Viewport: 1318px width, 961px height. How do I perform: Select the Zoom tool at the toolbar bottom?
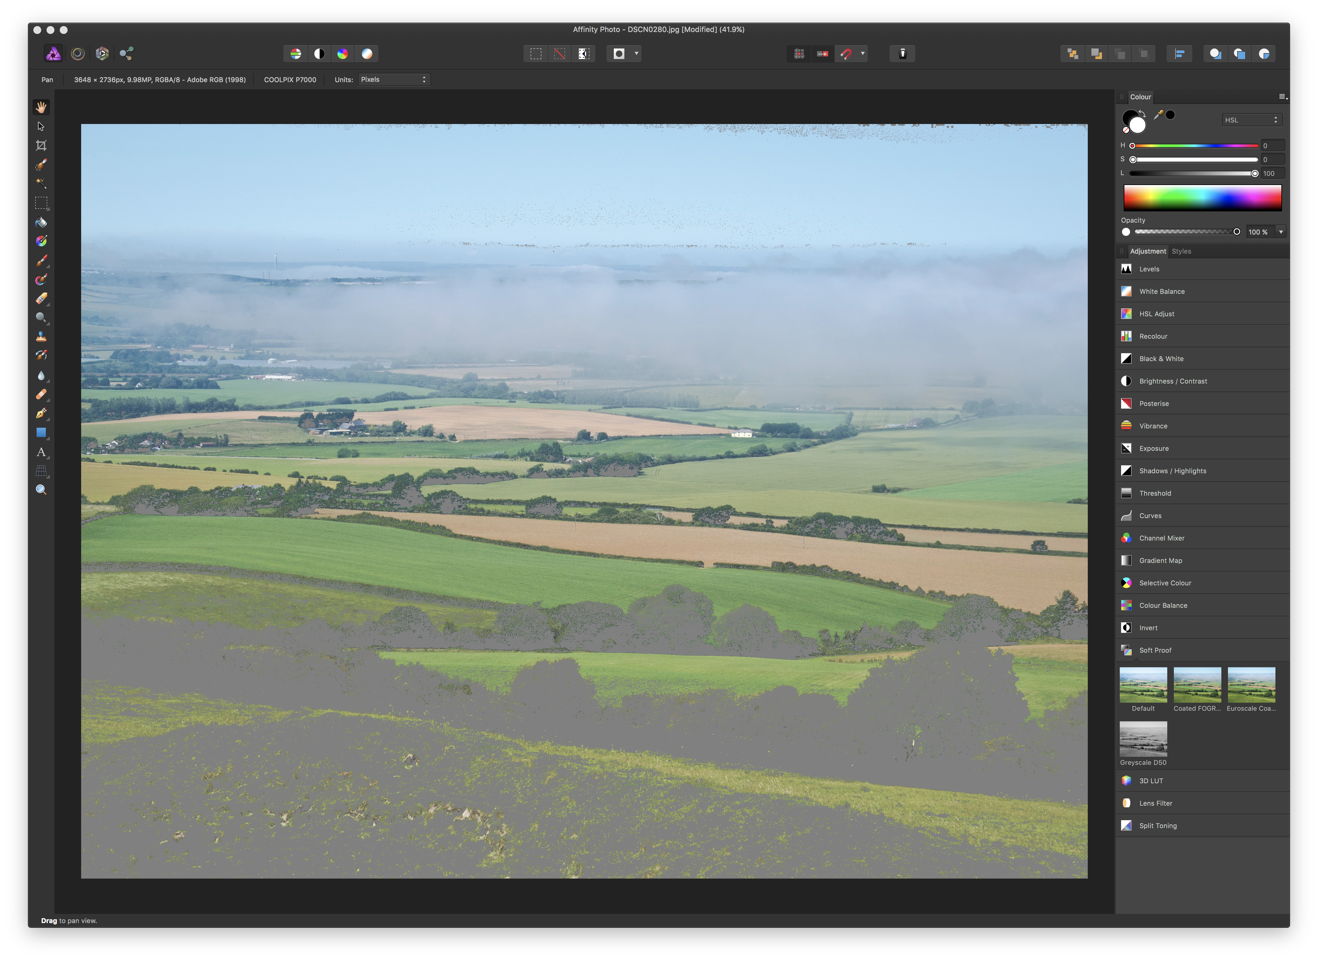[x=41, y=490]
